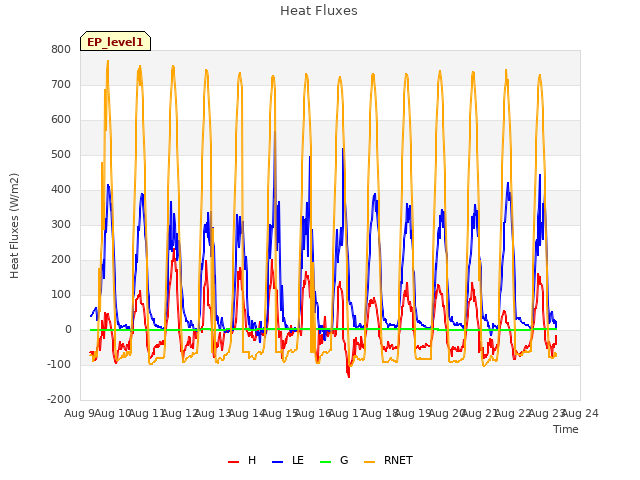Click the Aug 12 x-axis date label
Image resolution: width=640 pixels, height=480 pixels.
tap(180, 413)
